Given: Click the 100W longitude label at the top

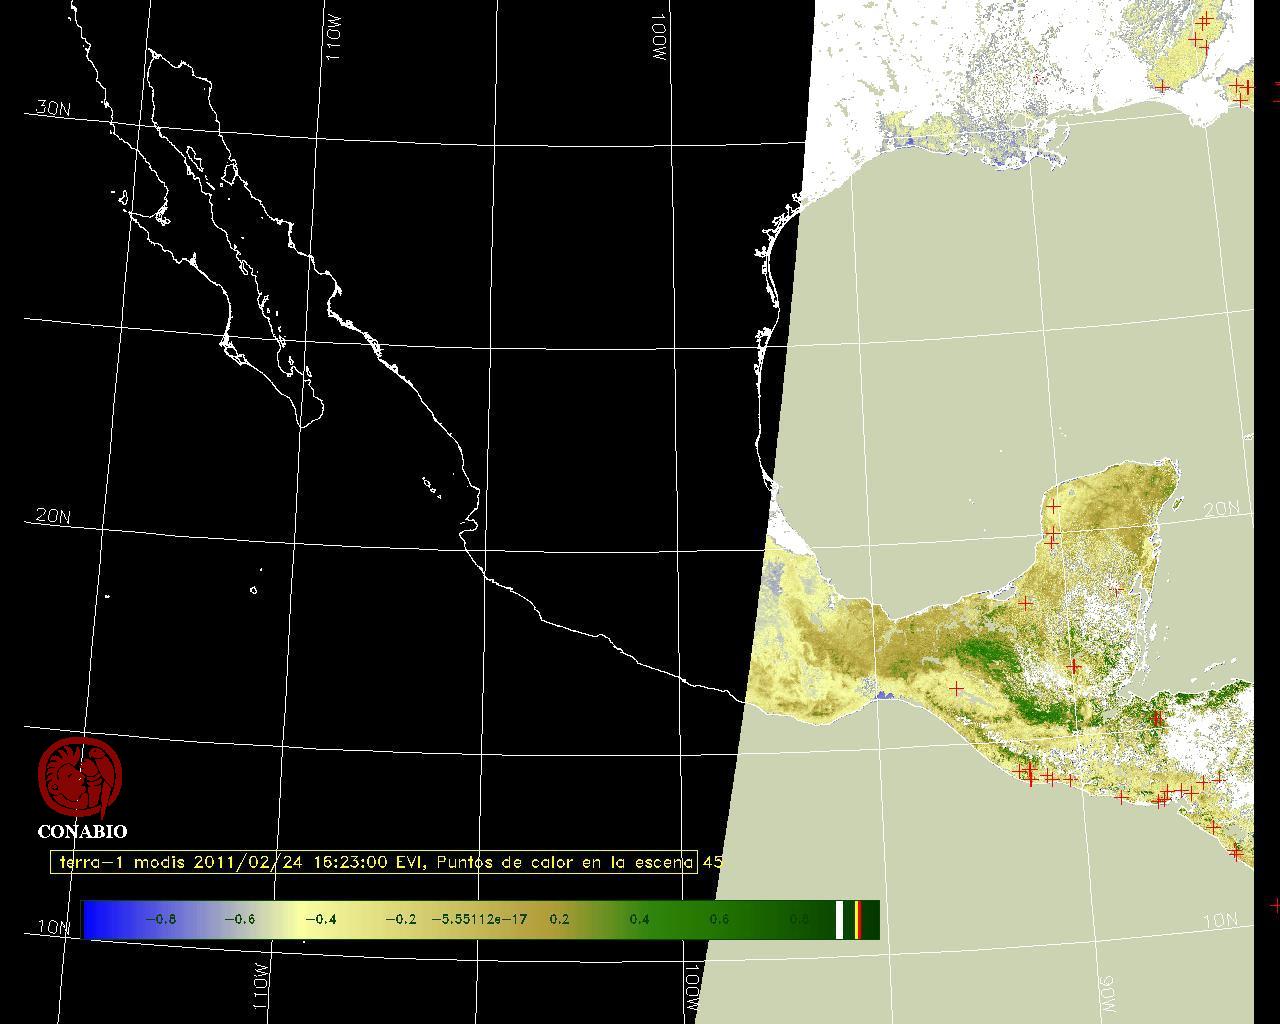Looking at the screenshot, I should (658, 40).
